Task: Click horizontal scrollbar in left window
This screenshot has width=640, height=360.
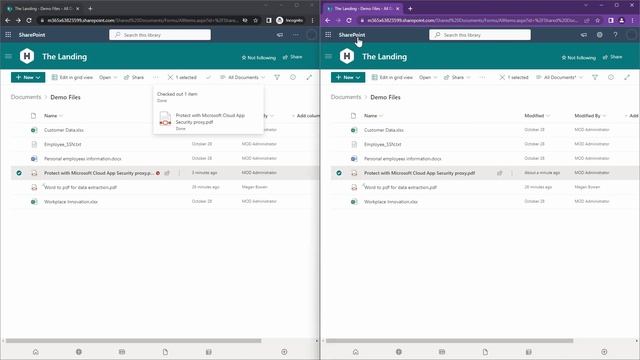Action: click(133, 340)
